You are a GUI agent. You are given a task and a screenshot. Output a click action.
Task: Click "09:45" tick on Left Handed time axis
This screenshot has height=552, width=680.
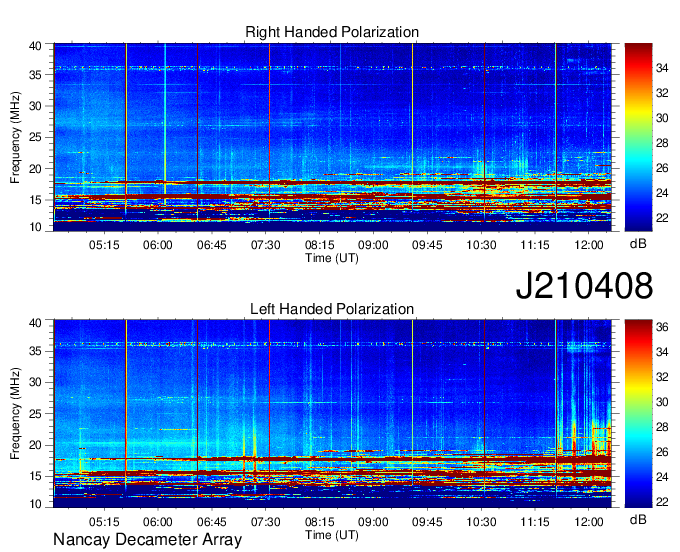[x=427, y=522]
